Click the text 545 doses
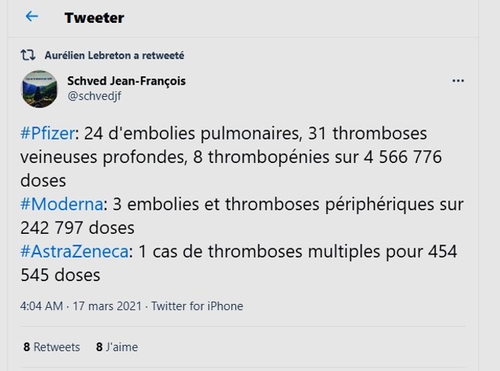 click(x=60, y=275)
